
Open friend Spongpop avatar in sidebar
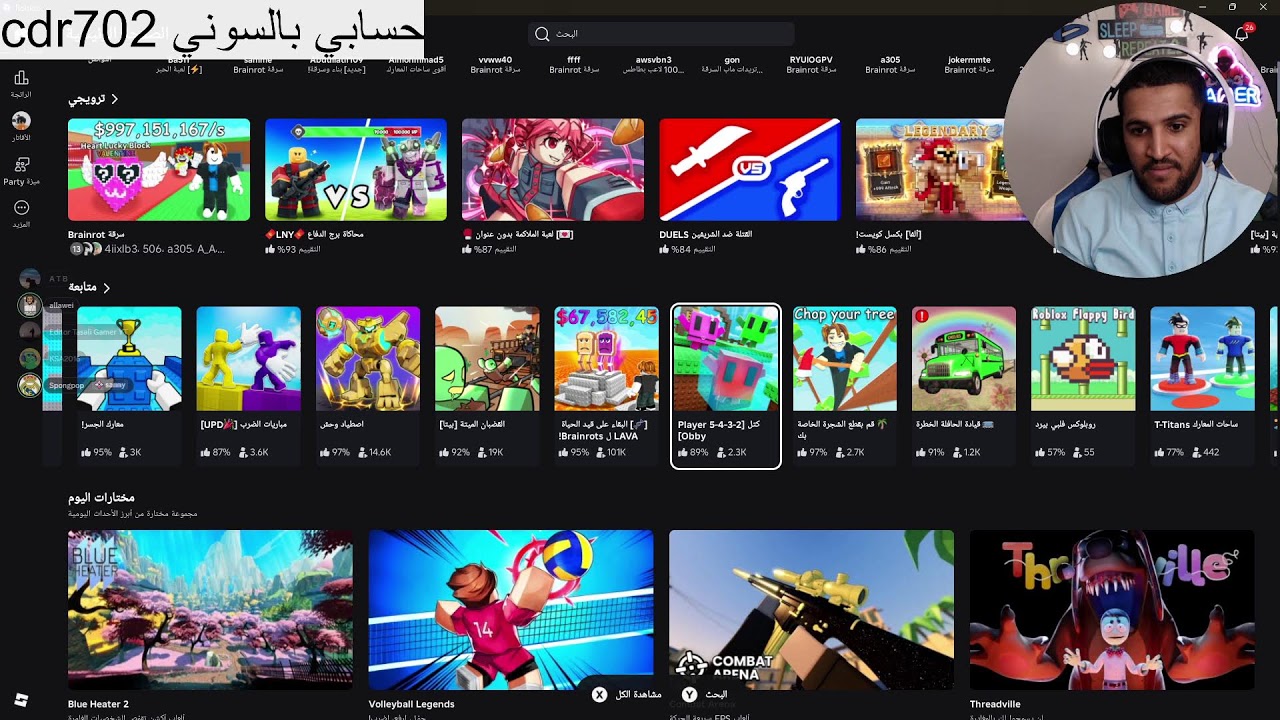[30, 385]
